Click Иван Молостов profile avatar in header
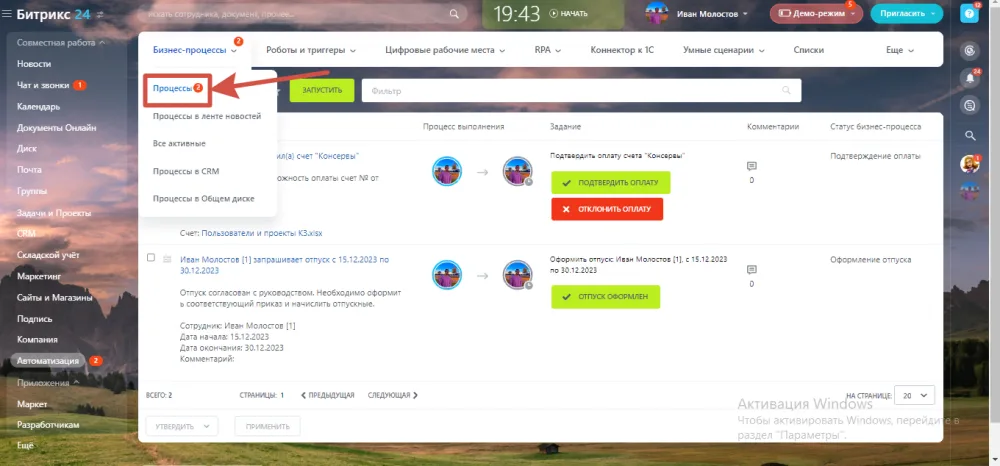The image size is (1000, 466). (657, 13)
